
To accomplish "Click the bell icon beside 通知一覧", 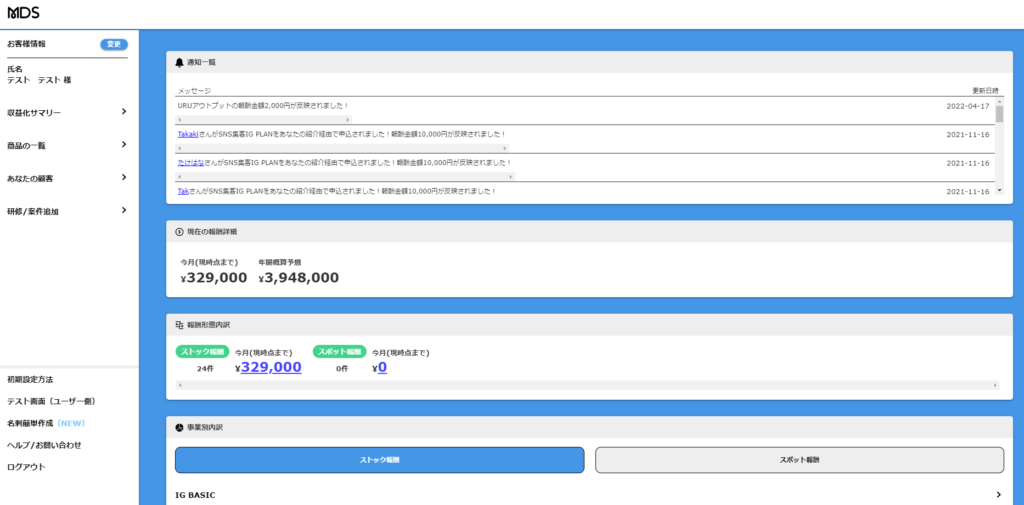I will pos(179,62).
